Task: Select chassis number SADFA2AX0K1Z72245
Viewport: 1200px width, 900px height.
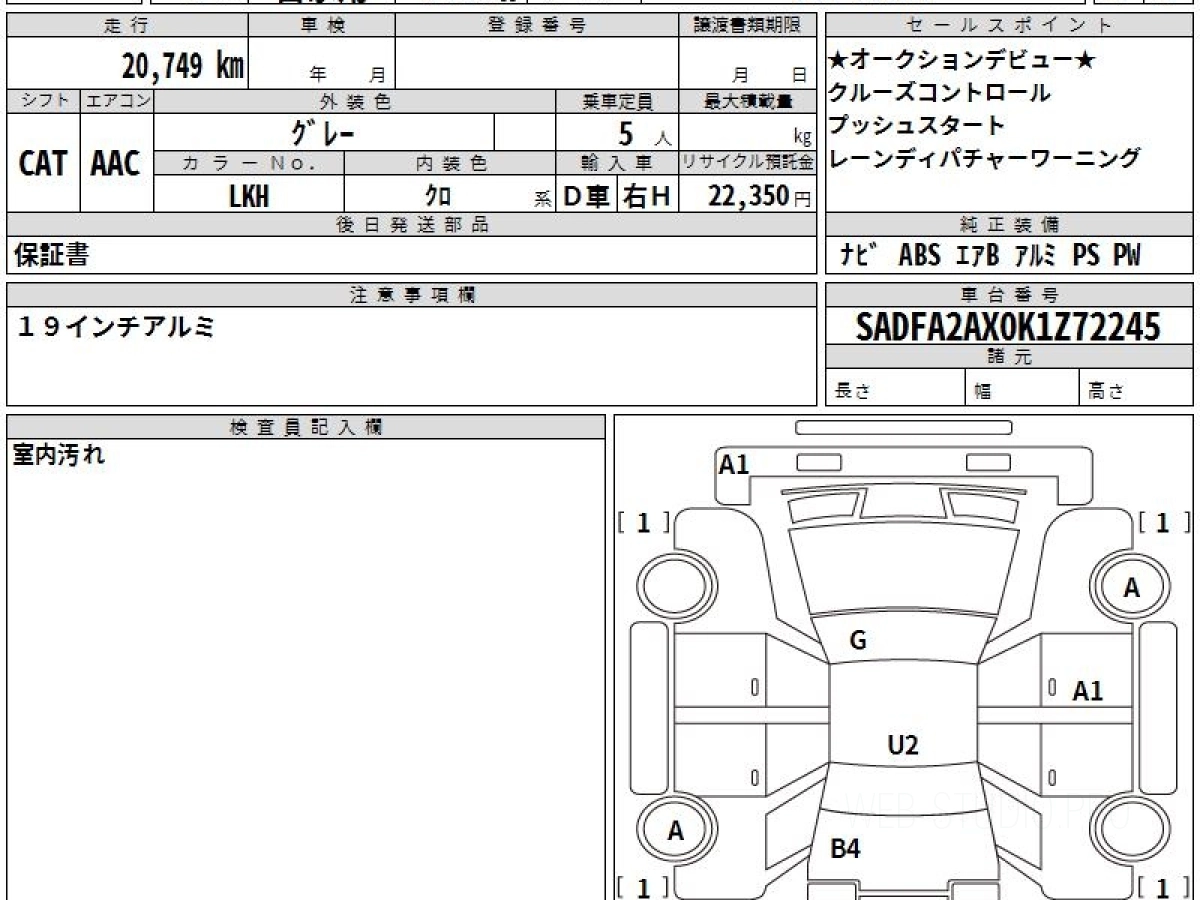Action: [x=1008, y=327]
